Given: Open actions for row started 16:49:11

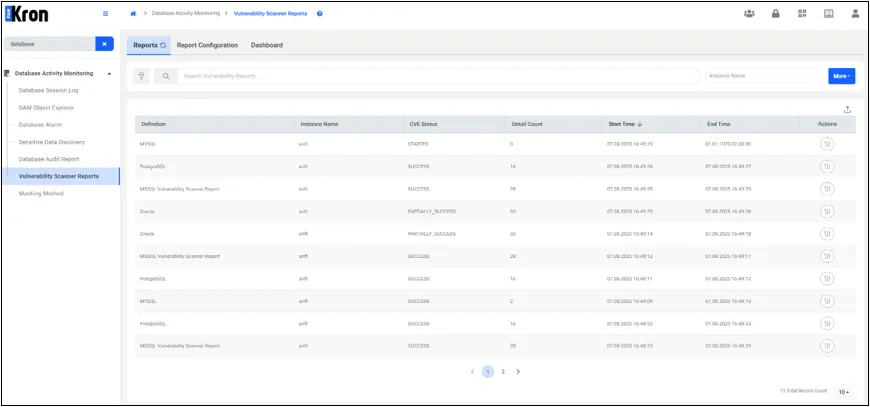Looking at the screenshot, I should point(827,278).
